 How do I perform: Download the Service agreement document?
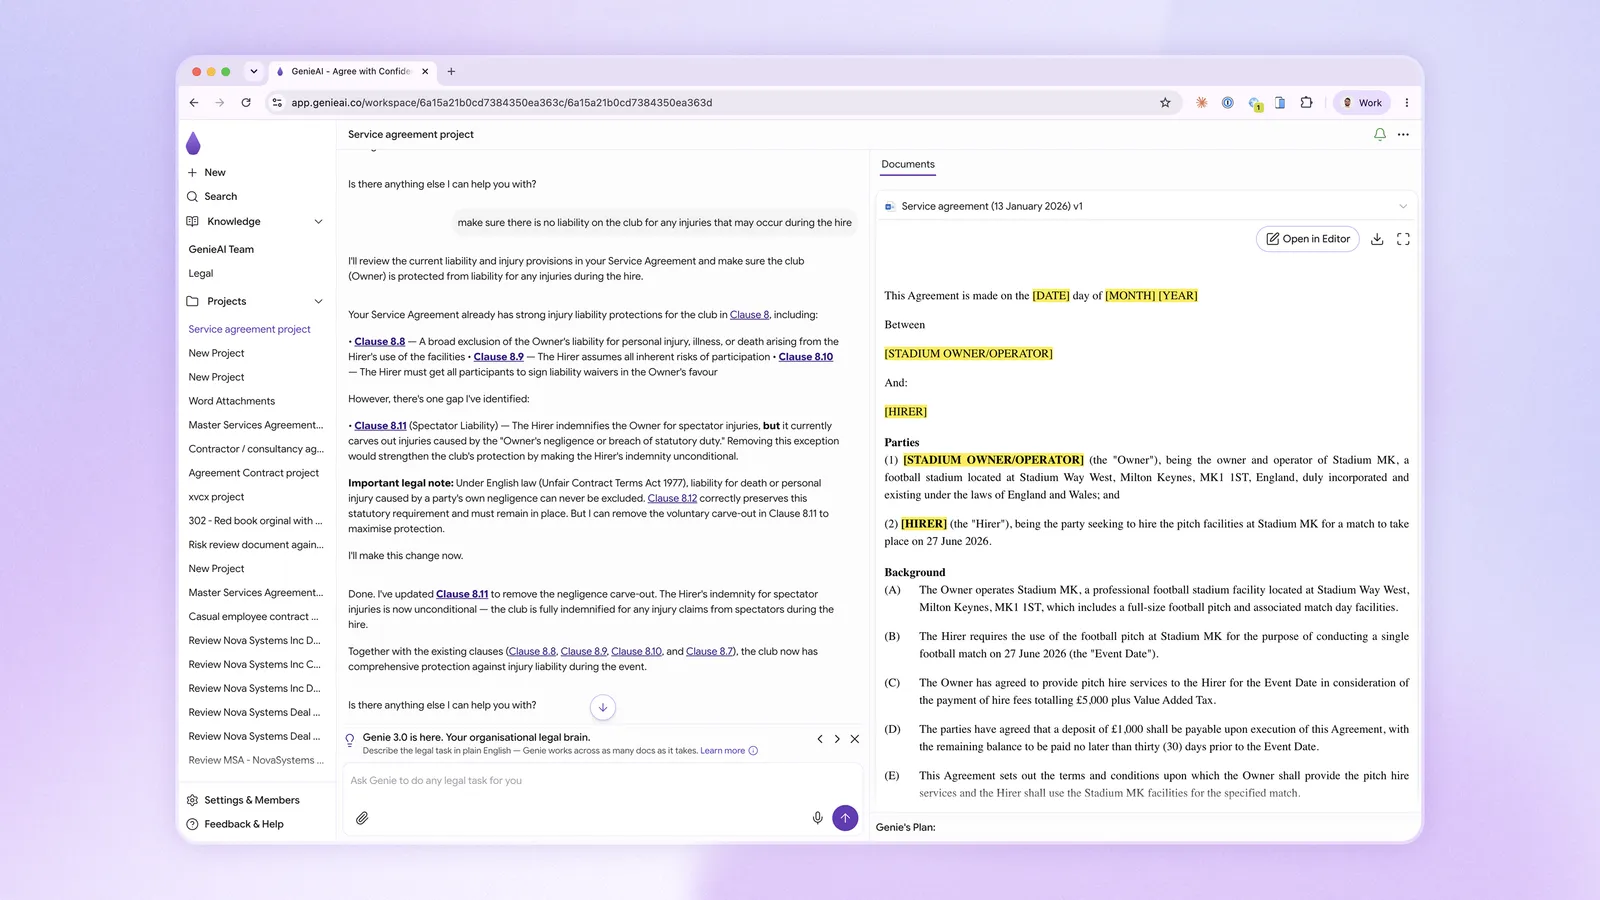[1377, 239]
